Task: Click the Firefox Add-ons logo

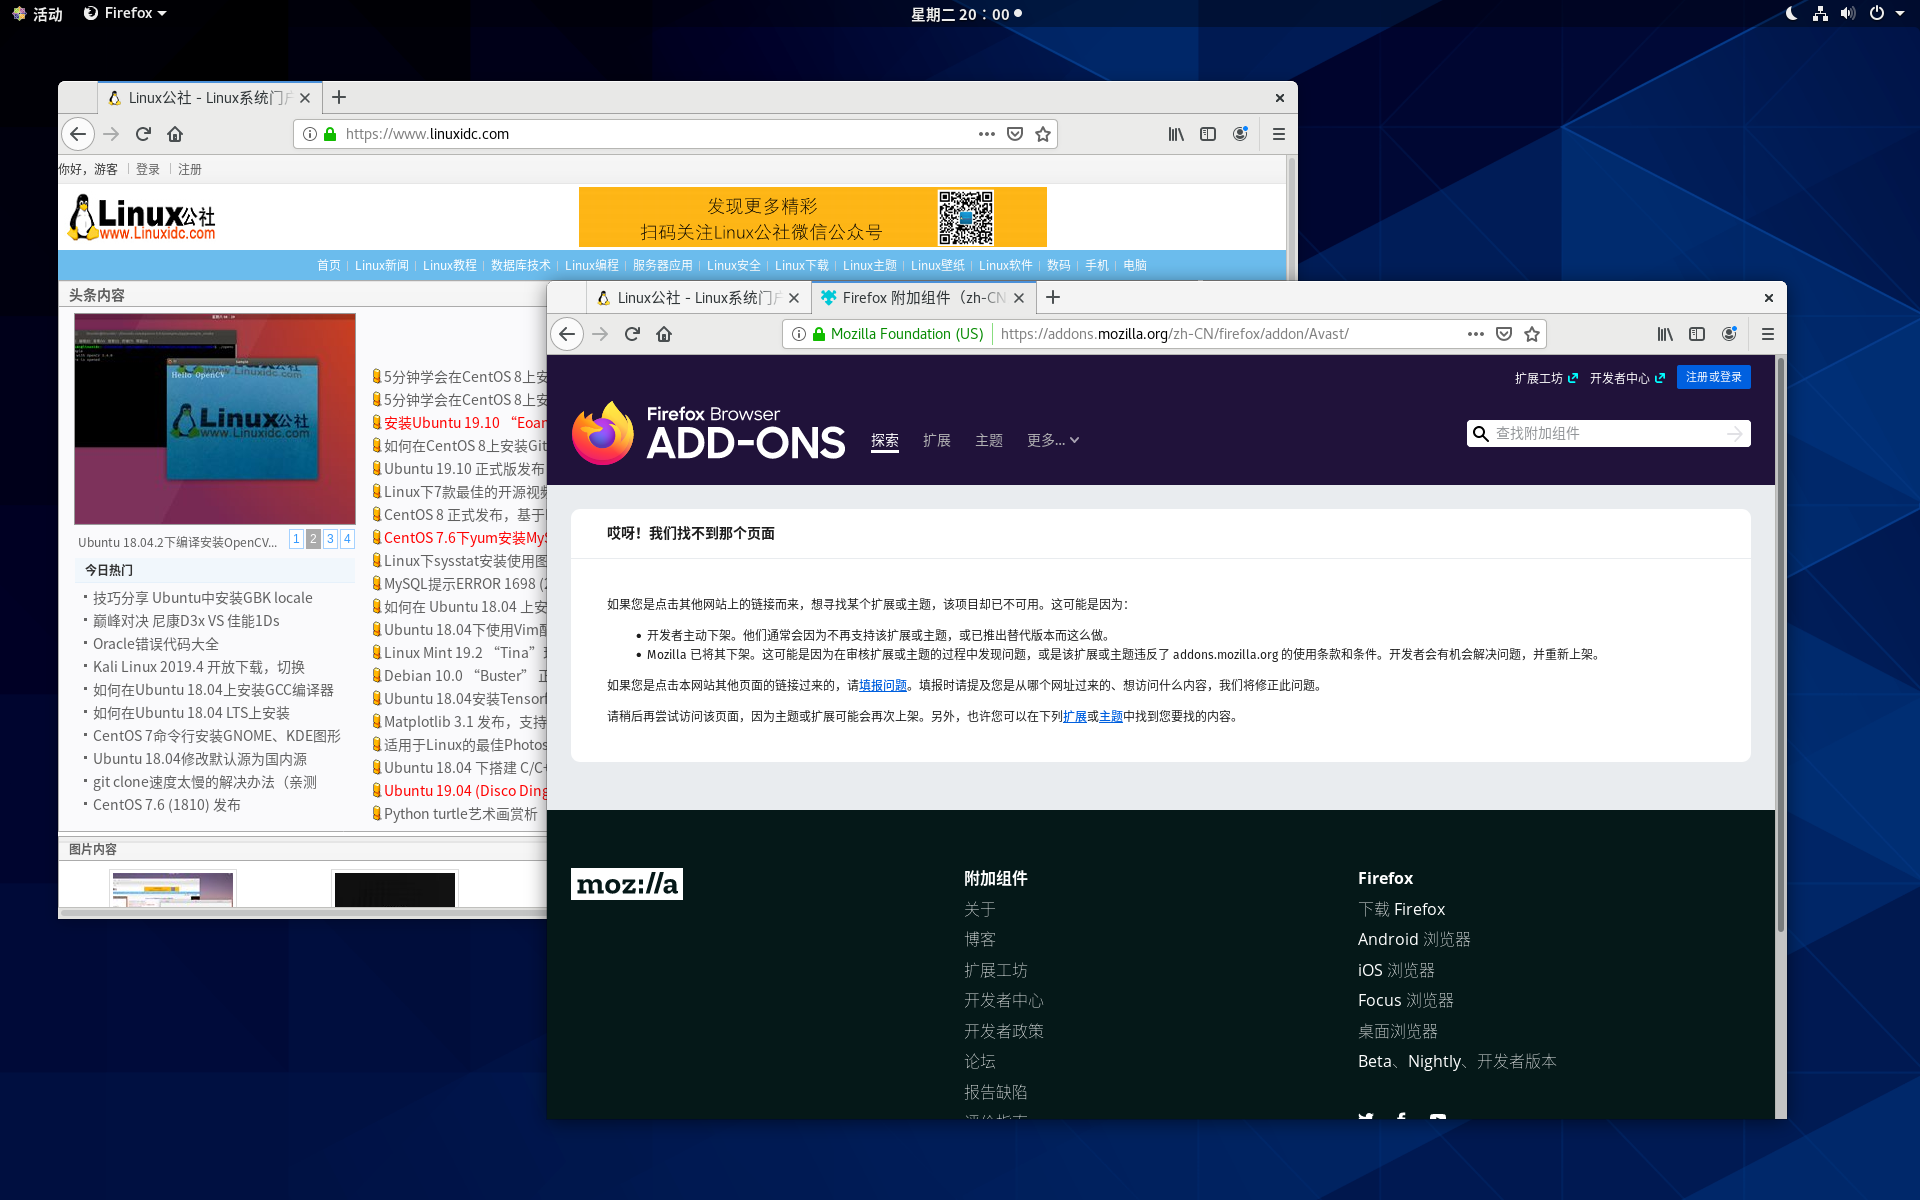Action: [x=708, y=434]
